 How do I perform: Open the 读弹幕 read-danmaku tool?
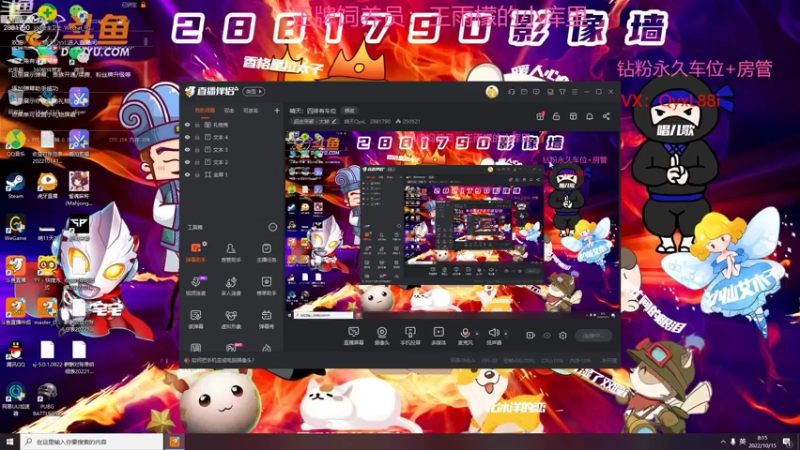tap(195, 319)
